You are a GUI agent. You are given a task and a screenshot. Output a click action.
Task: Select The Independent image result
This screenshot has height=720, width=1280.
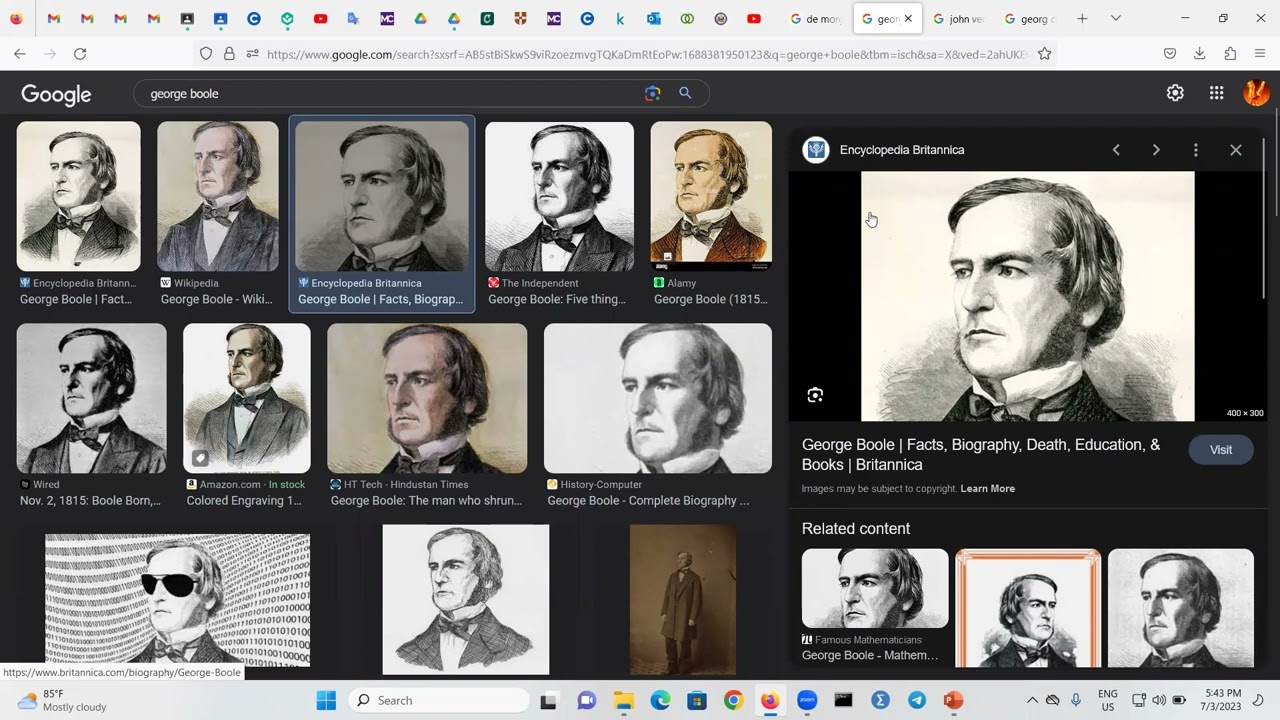click(559, 197)
